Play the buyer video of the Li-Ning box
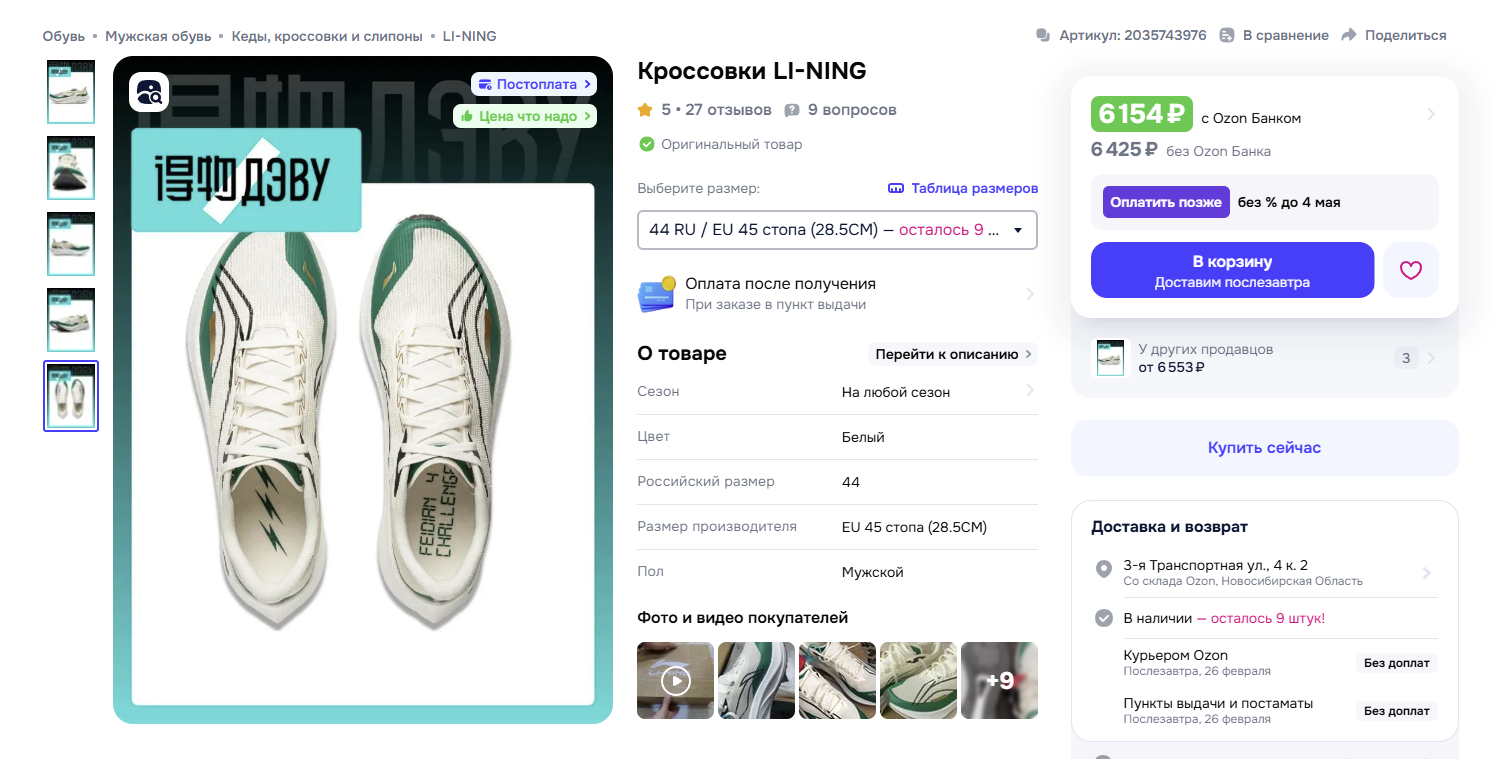Image resolution: width=1493 pixels, height=759 pixels. coord(676,681)
